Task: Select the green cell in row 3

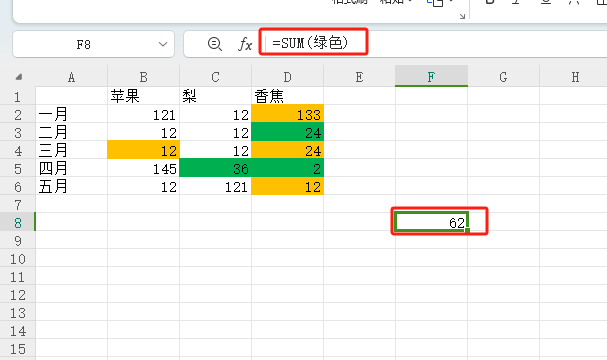Action: tap(287, 132)
